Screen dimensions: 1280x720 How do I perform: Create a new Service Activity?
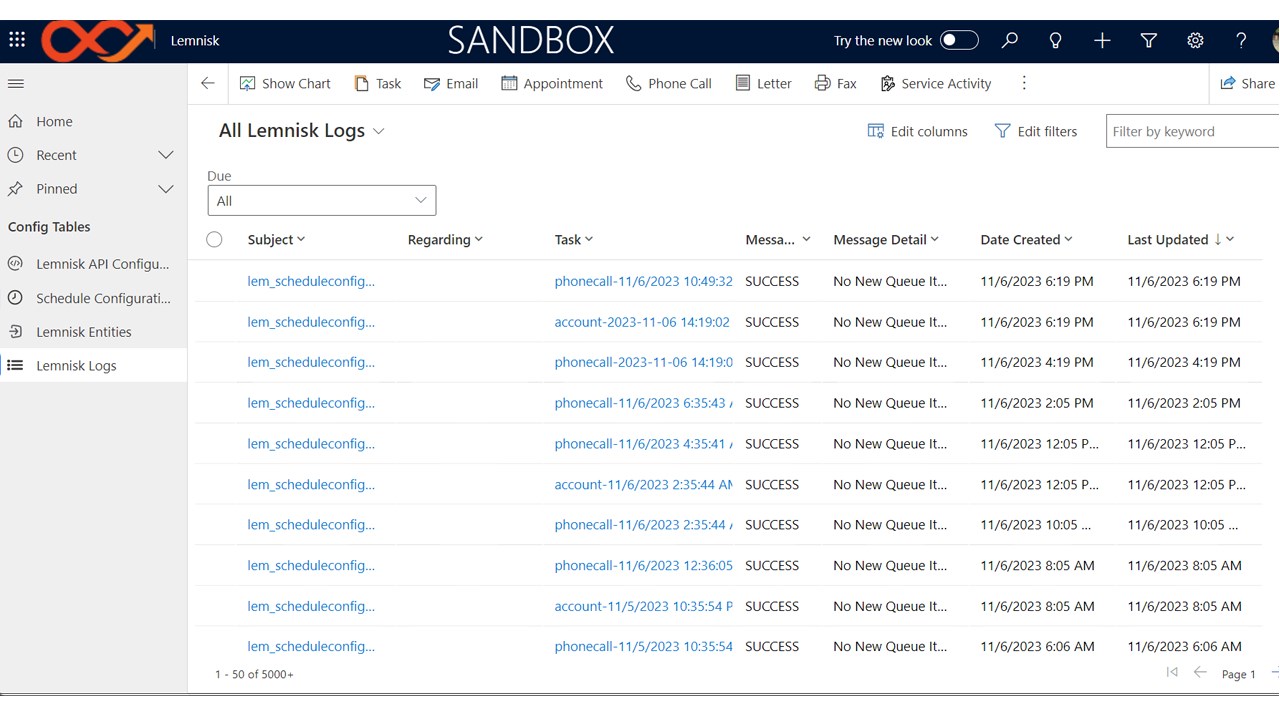tap(935, 84)
